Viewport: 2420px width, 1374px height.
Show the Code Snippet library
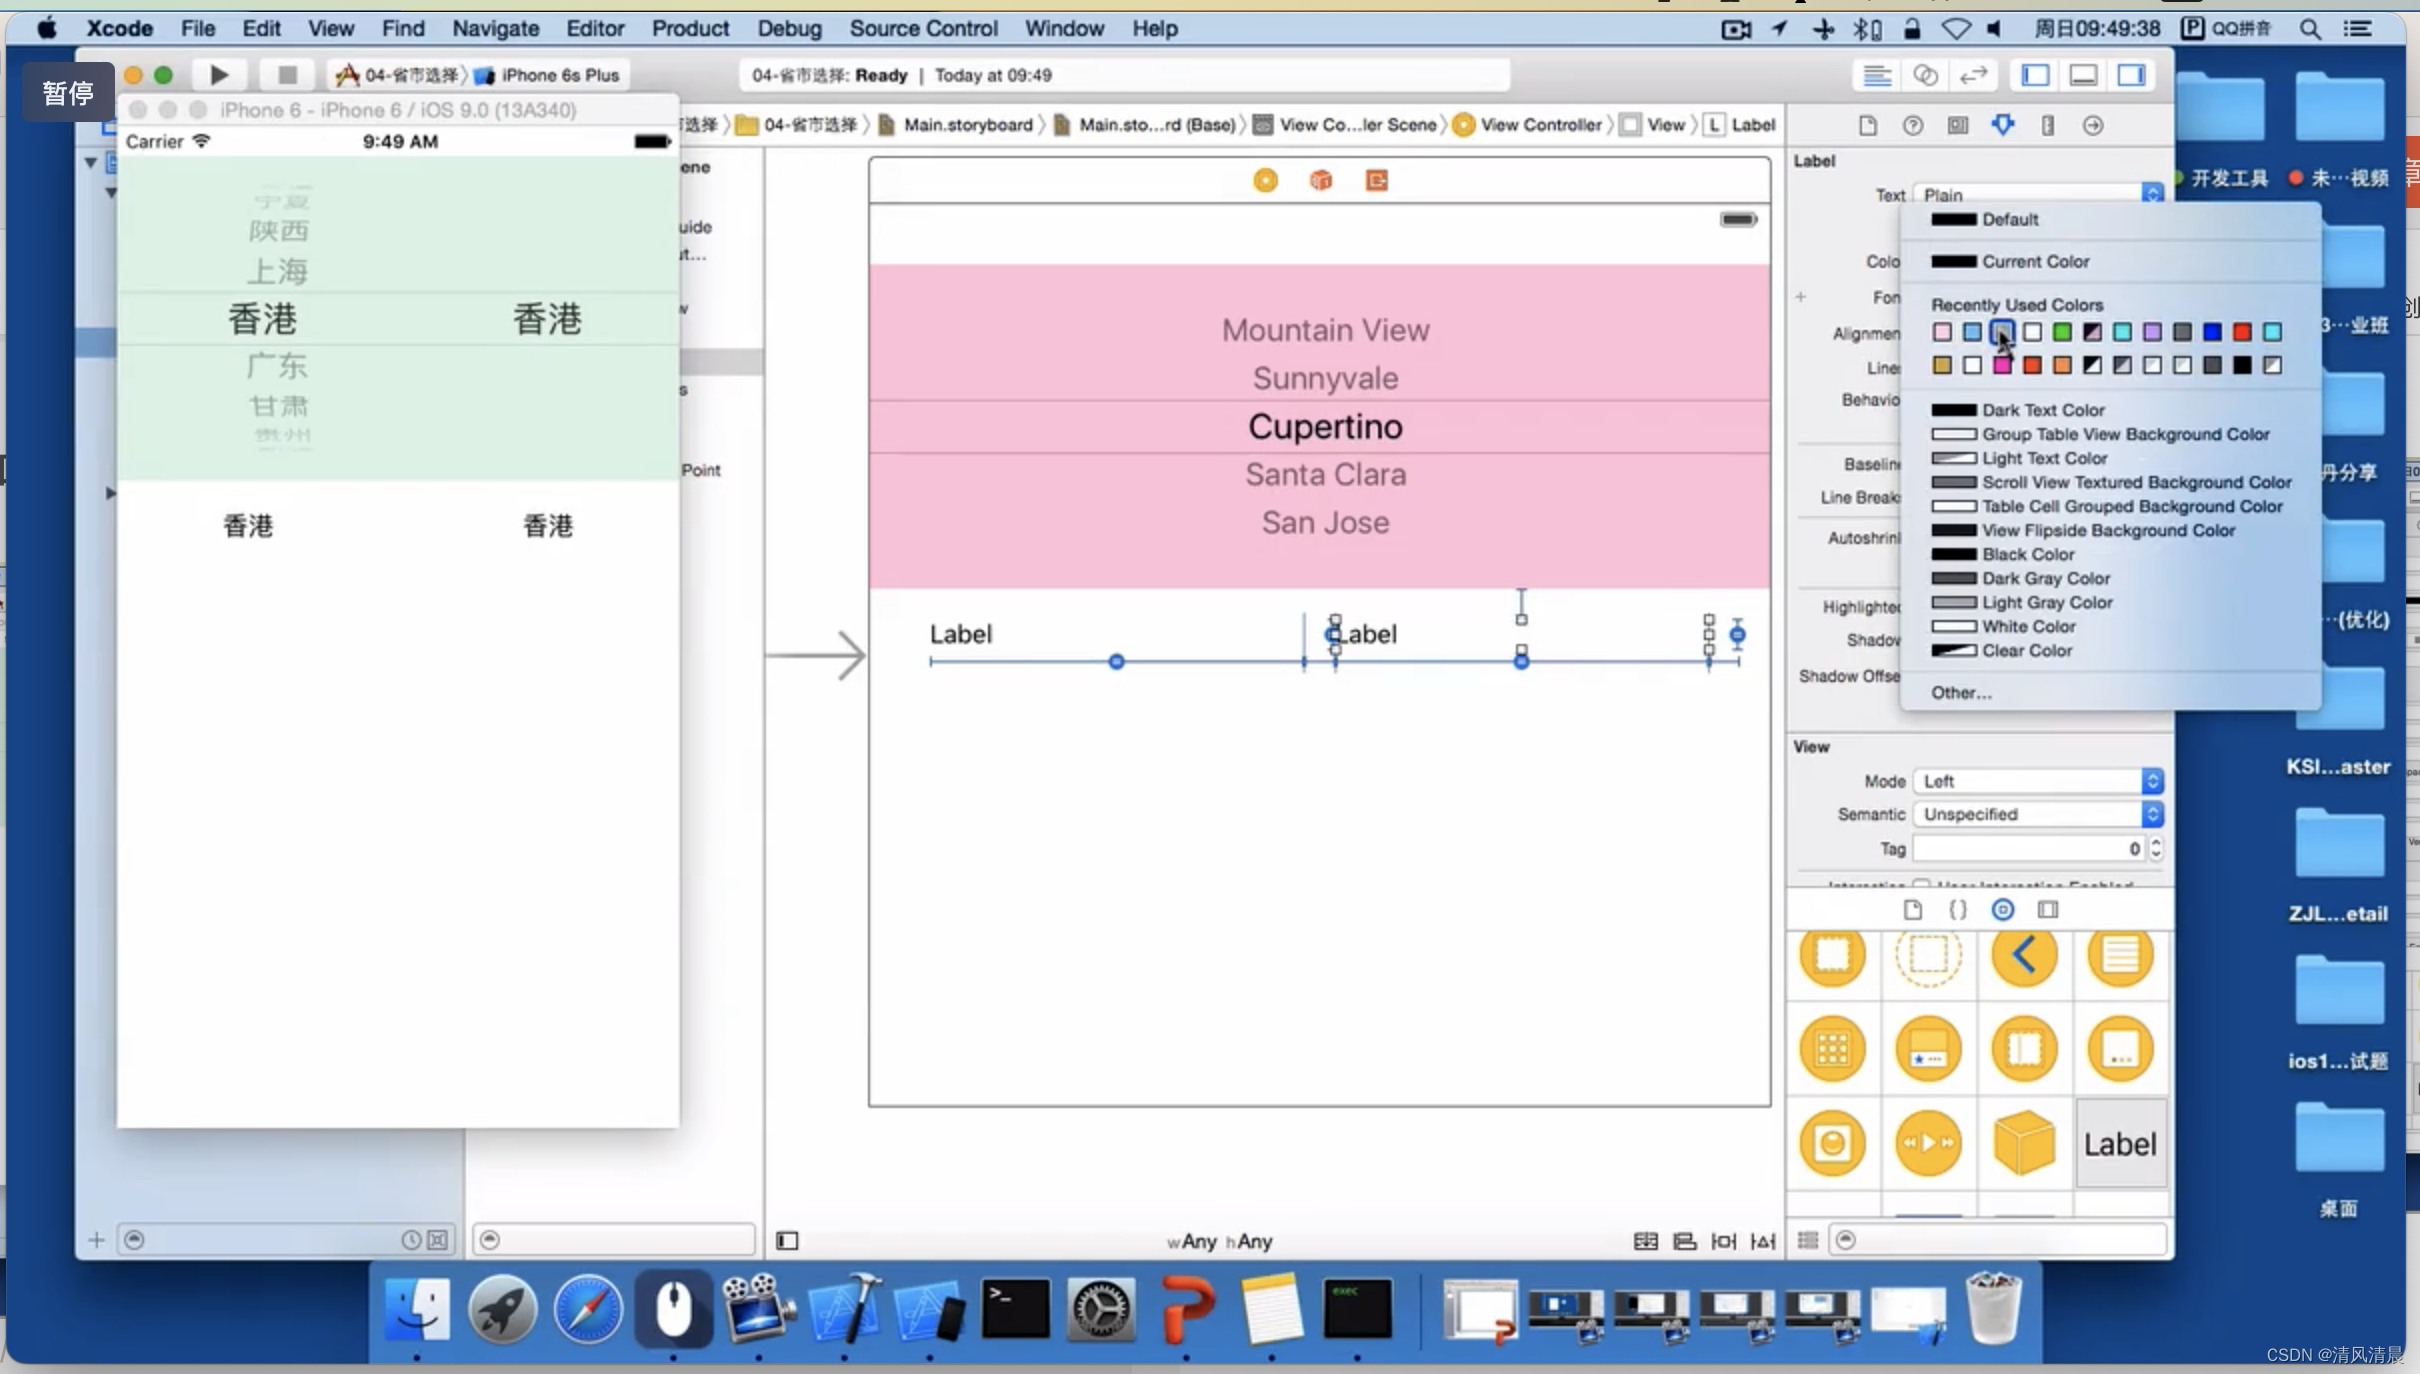click(x=1957, y=910)
